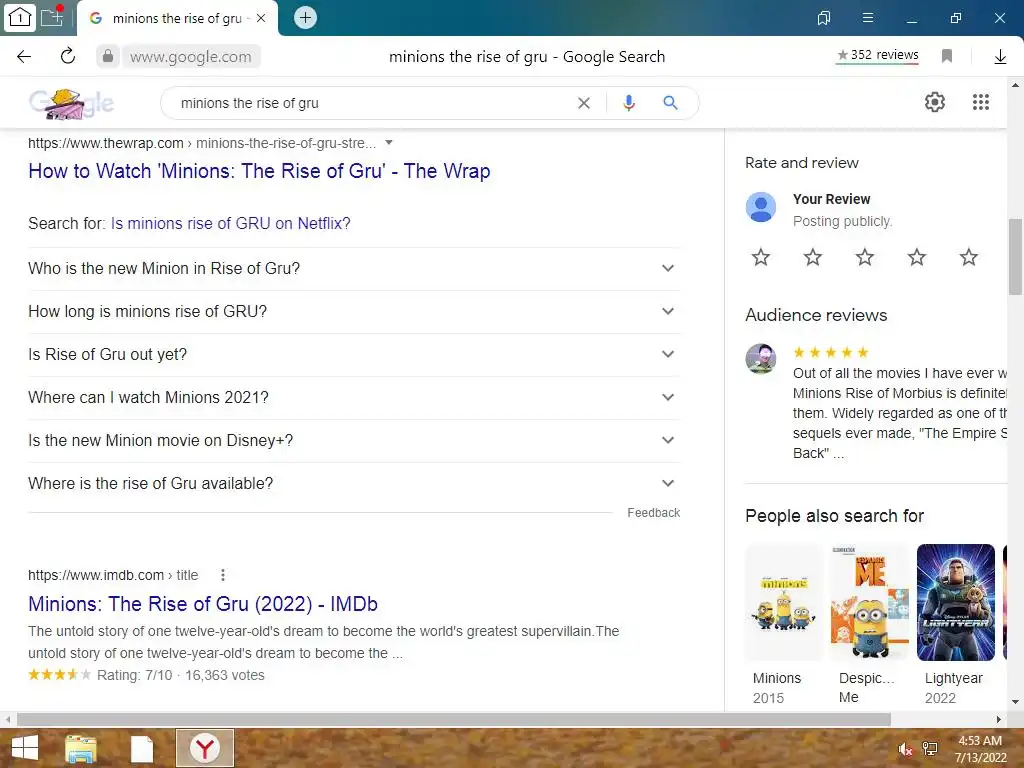This screenshot has width=1024, height=768.
Task: Expand Is the new Minion movie on Disney+
Action: click(x=354, y=441)
